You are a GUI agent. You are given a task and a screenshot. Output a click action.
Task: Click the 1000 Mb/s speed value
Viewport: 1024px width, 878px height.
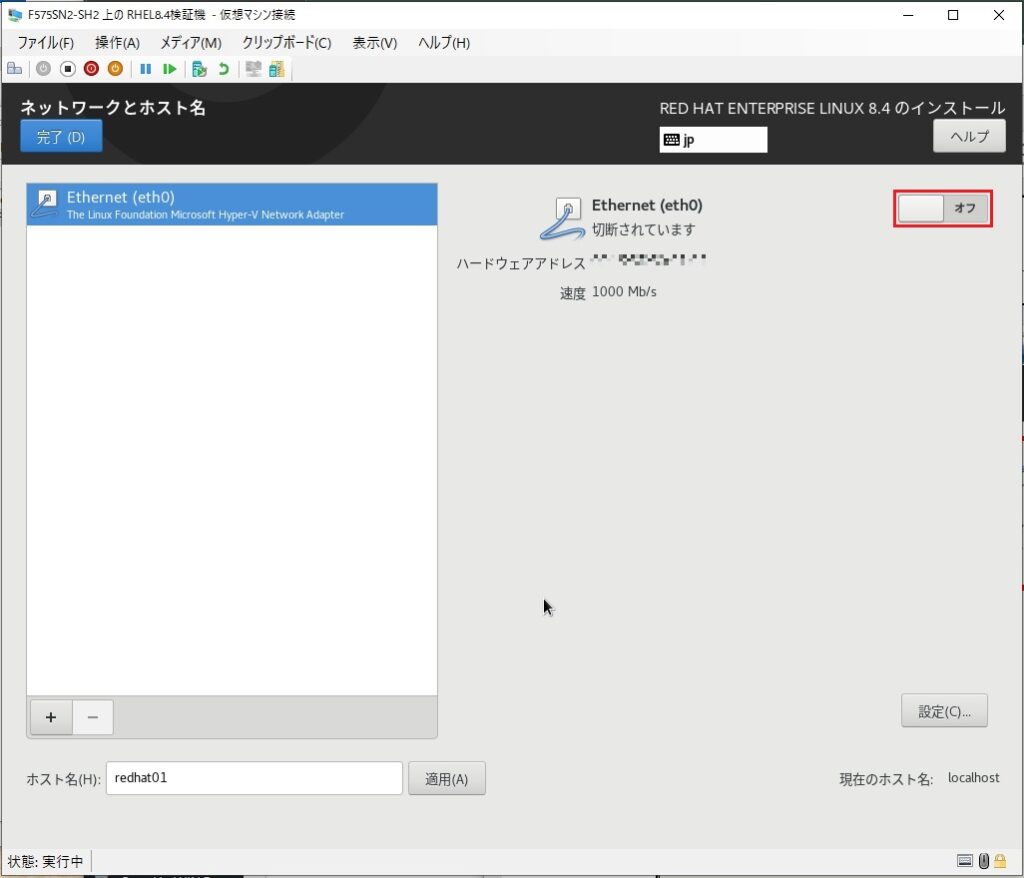[x=624, y=291]
